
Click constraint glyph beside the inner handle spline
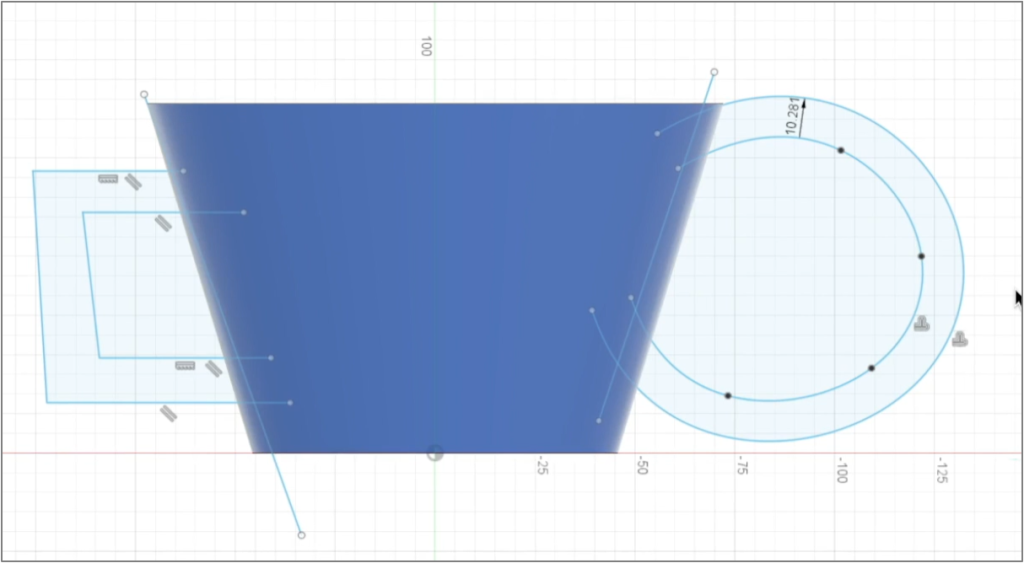point(922,323)
